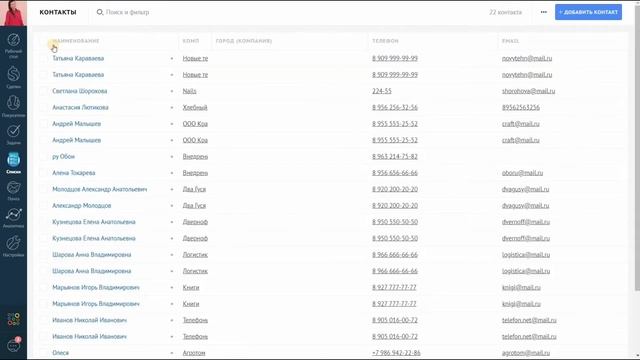The height and width of the screenshot is (360, 640).
Task: Click the search magnifier icon
Action: pyautogui.click(x=100, y=12)
